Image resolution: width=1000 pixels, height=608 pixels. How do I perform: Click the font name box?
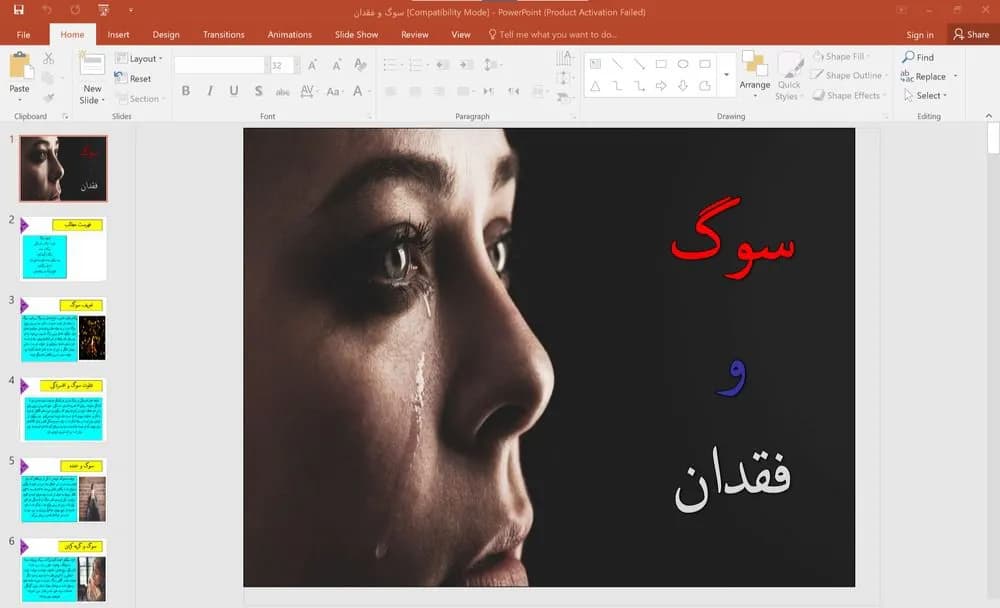coord(219,65)
